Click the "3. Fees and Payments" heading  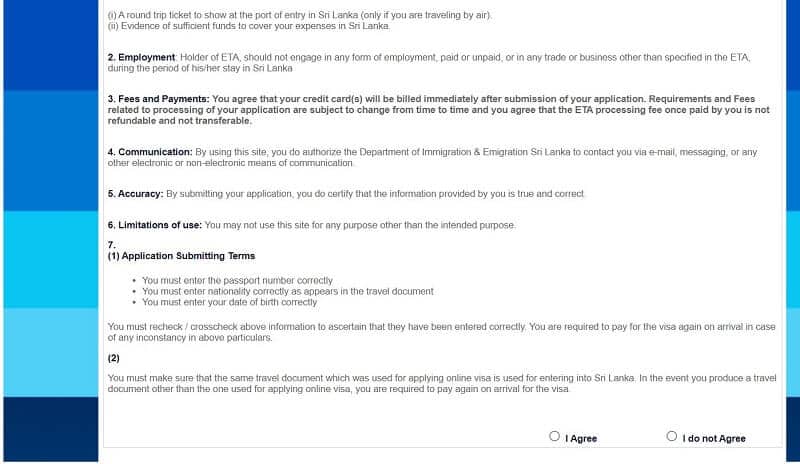158,99
